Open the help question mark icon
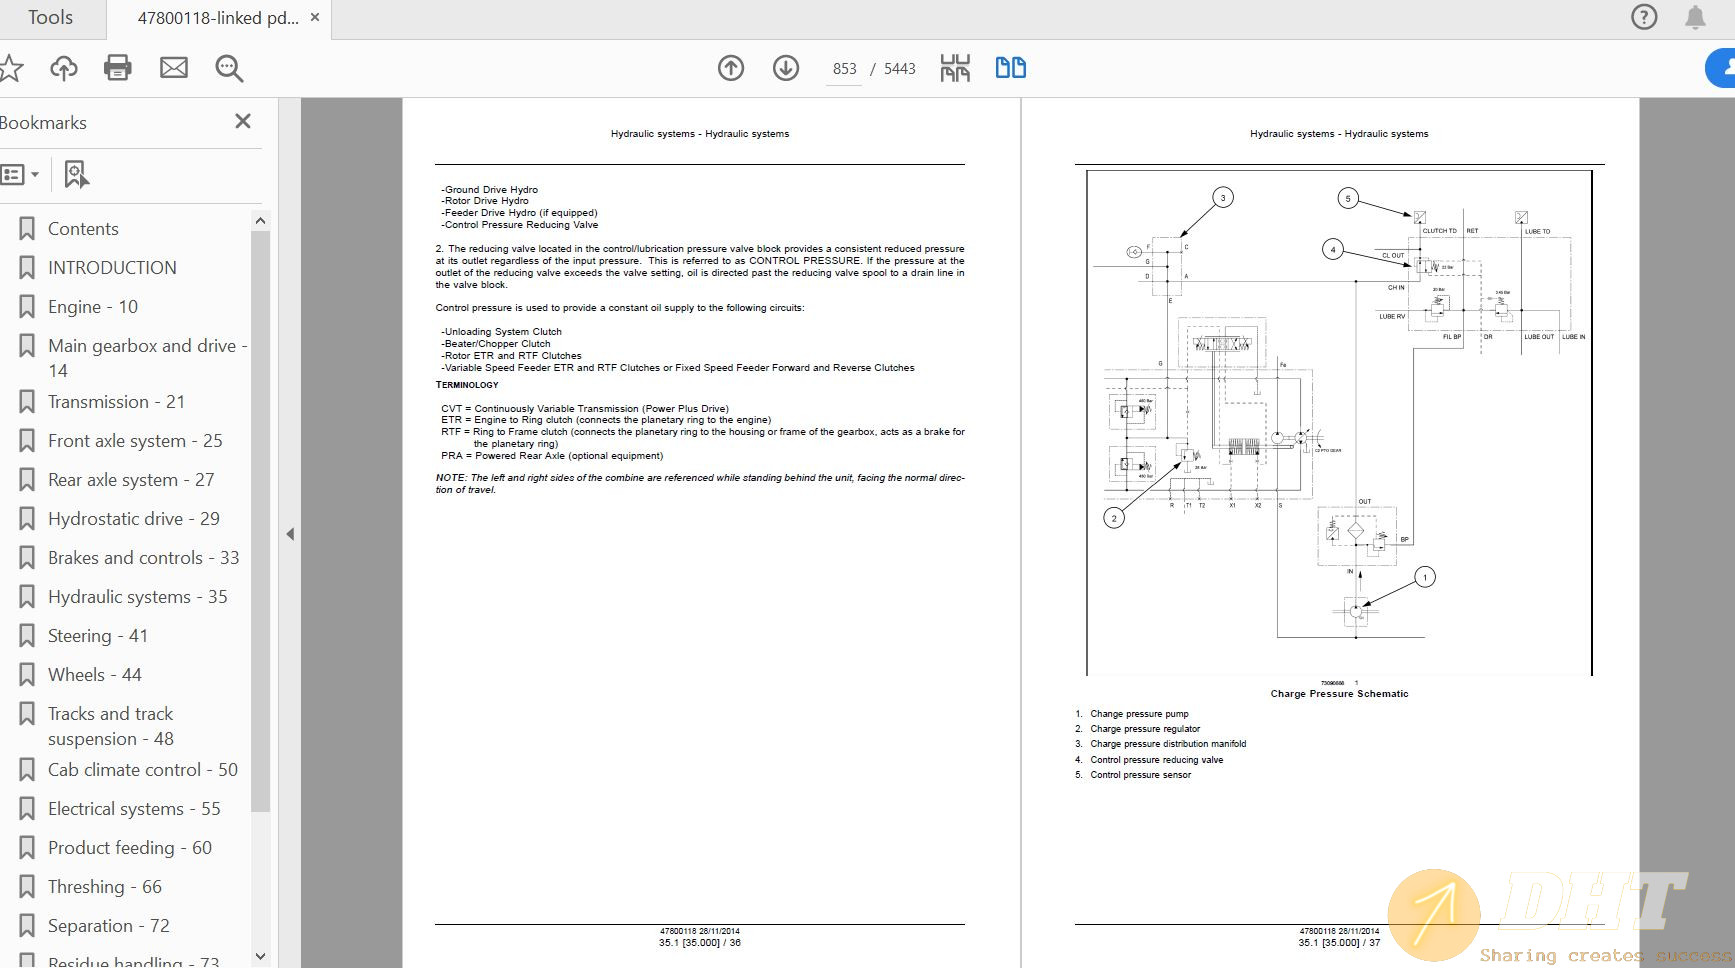This screenshot has width=1735, height=968. point(1644,17)
